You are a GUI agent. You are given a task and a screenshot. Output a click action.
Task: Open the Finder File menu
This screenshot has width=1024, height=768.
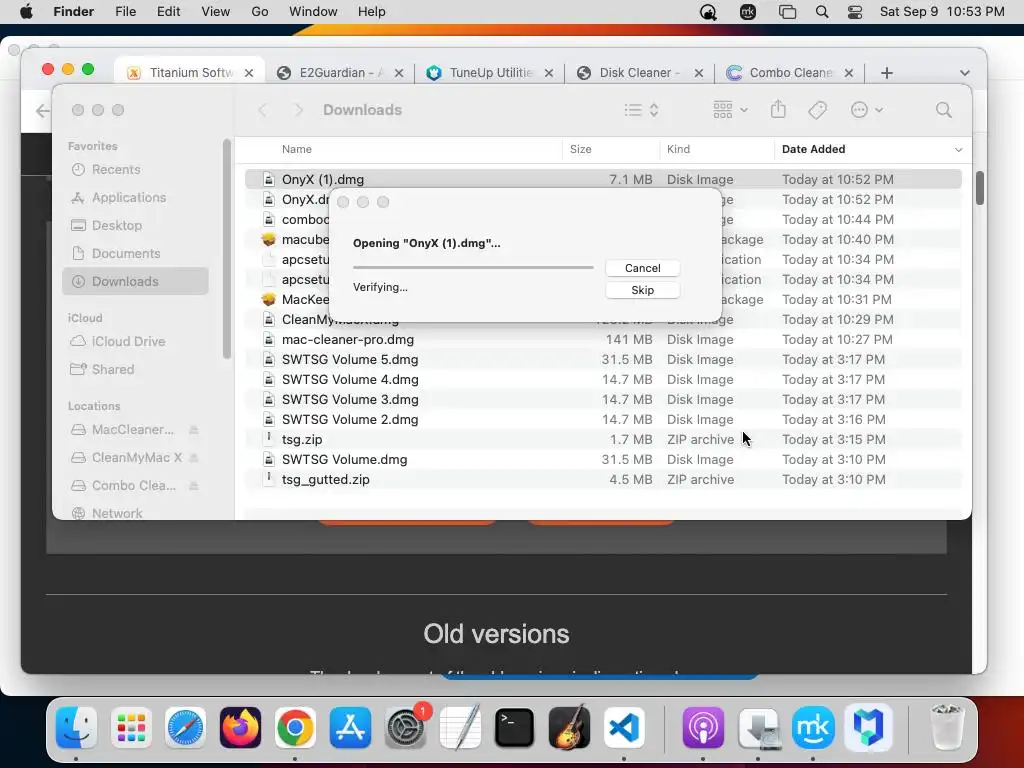coord(125,12)
